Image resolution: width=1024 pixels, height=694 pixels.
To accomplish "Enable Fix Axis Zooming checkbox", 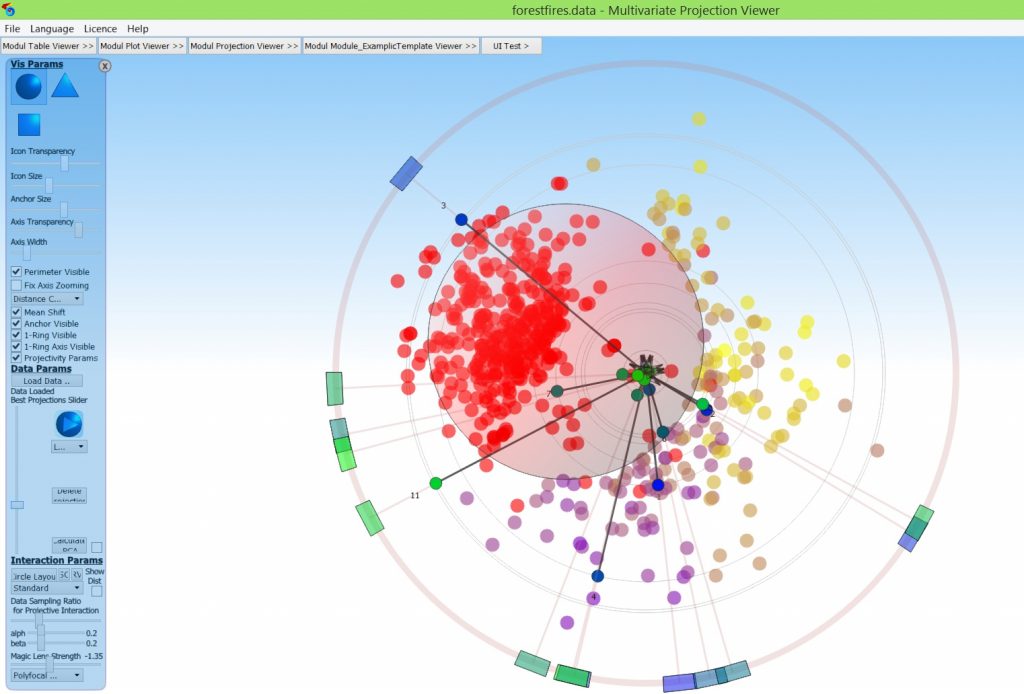I will point(16,285).
